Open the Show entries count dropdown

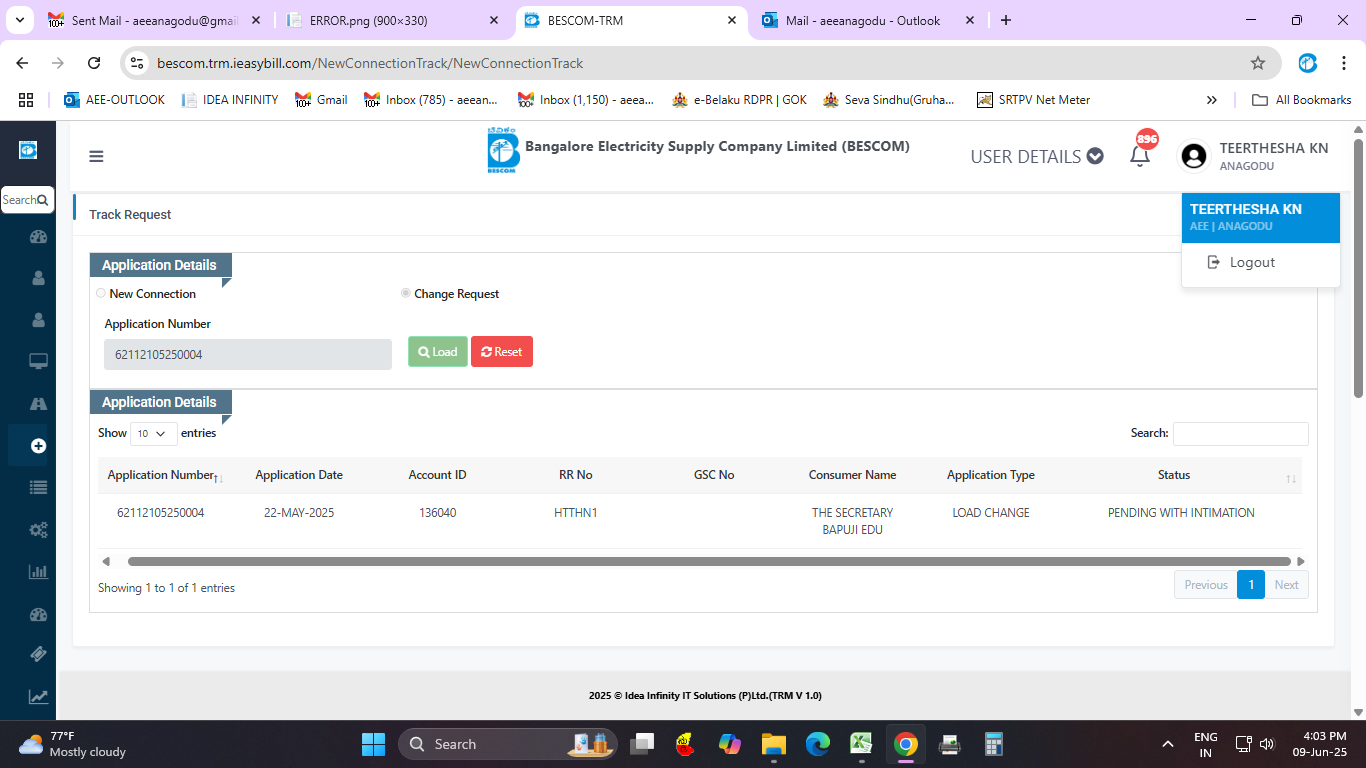pos(154,434)
